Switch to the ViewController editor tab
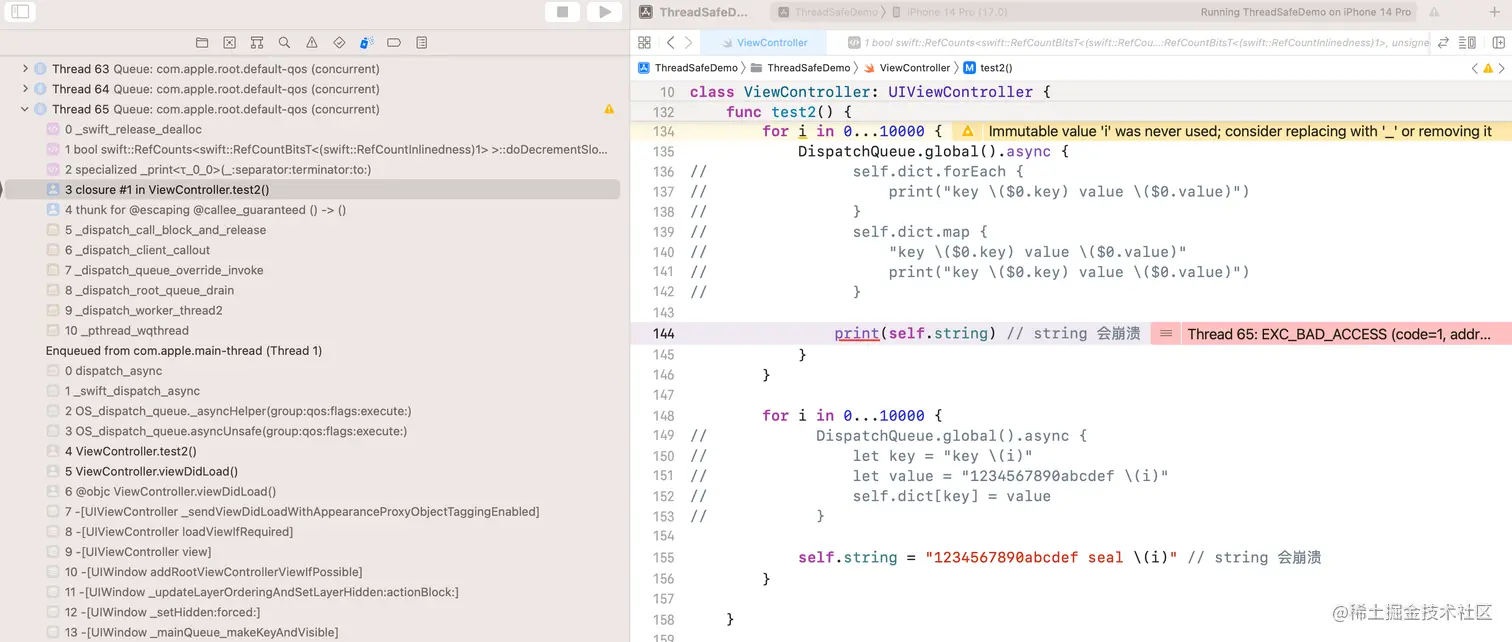Image resolution: width=1512 pixels, height=642 pixels. (x=765, y=43)
